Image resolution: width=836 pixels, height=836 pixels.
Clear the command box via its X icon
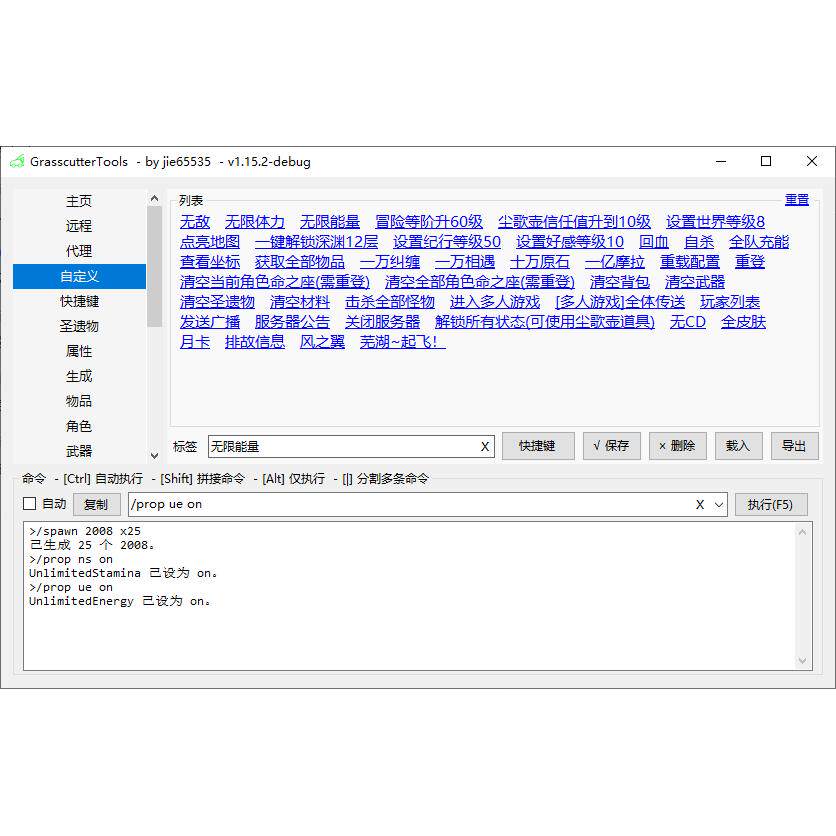coord(699,504)
